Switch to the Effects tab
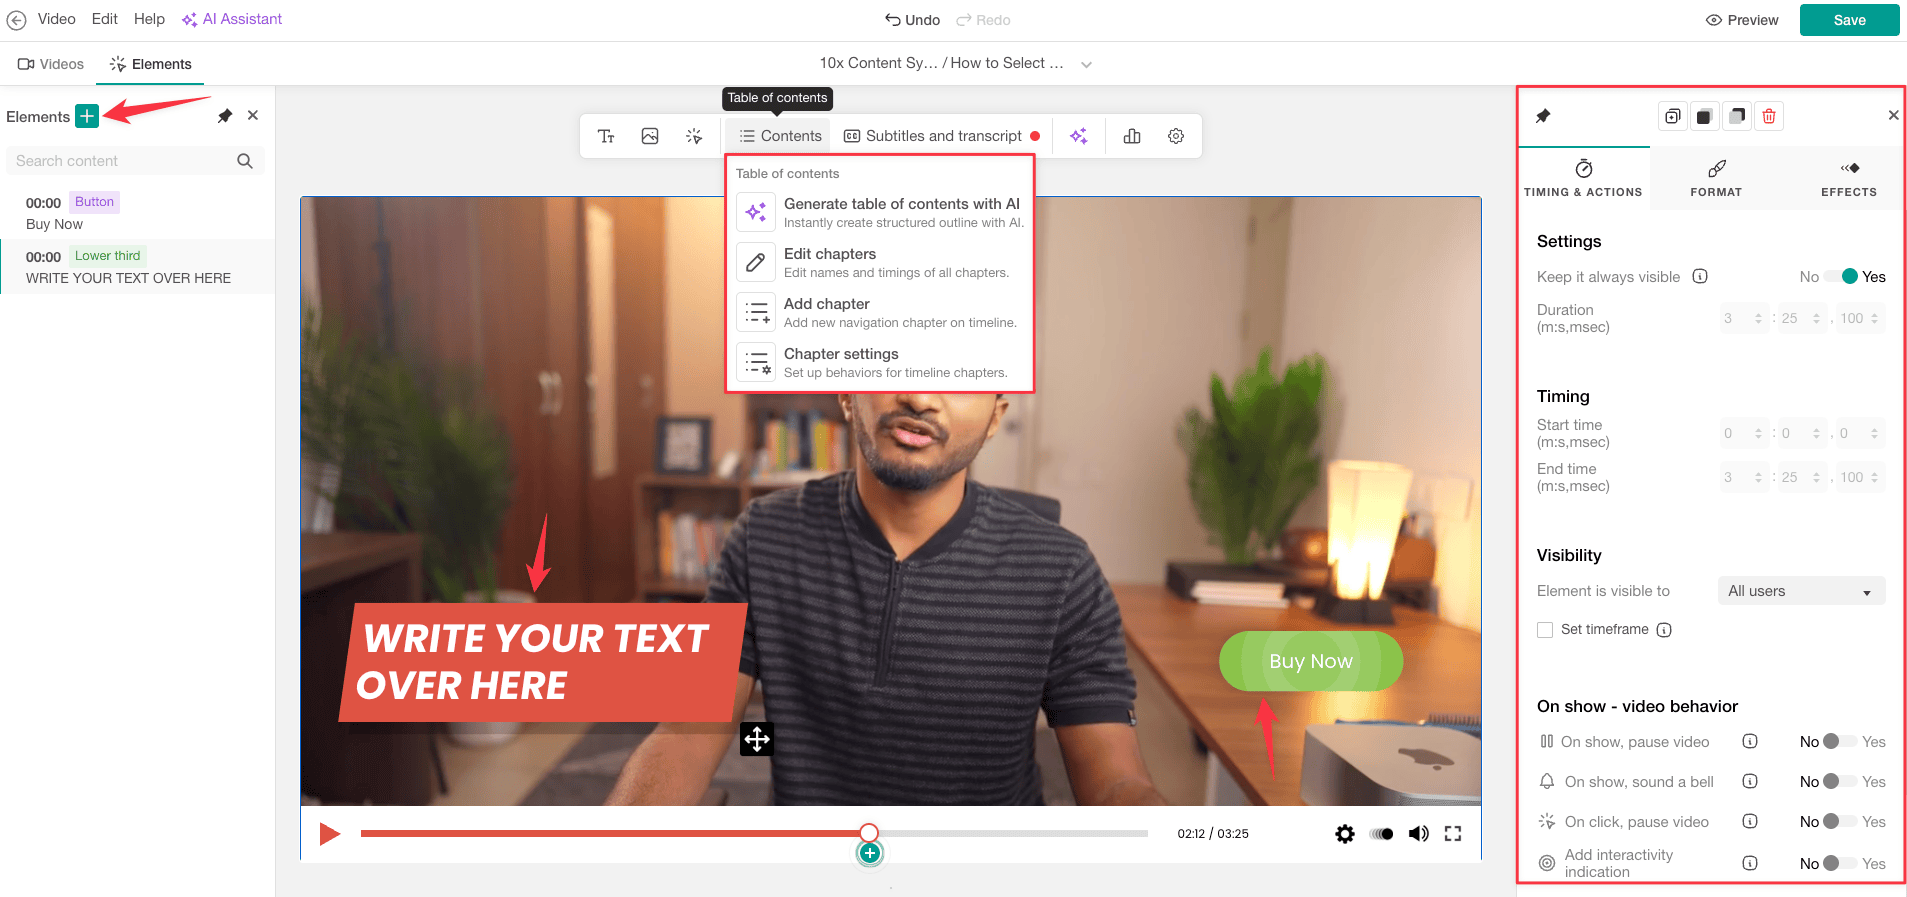The image size is (1907, 897). click(x=1848, y=178)
